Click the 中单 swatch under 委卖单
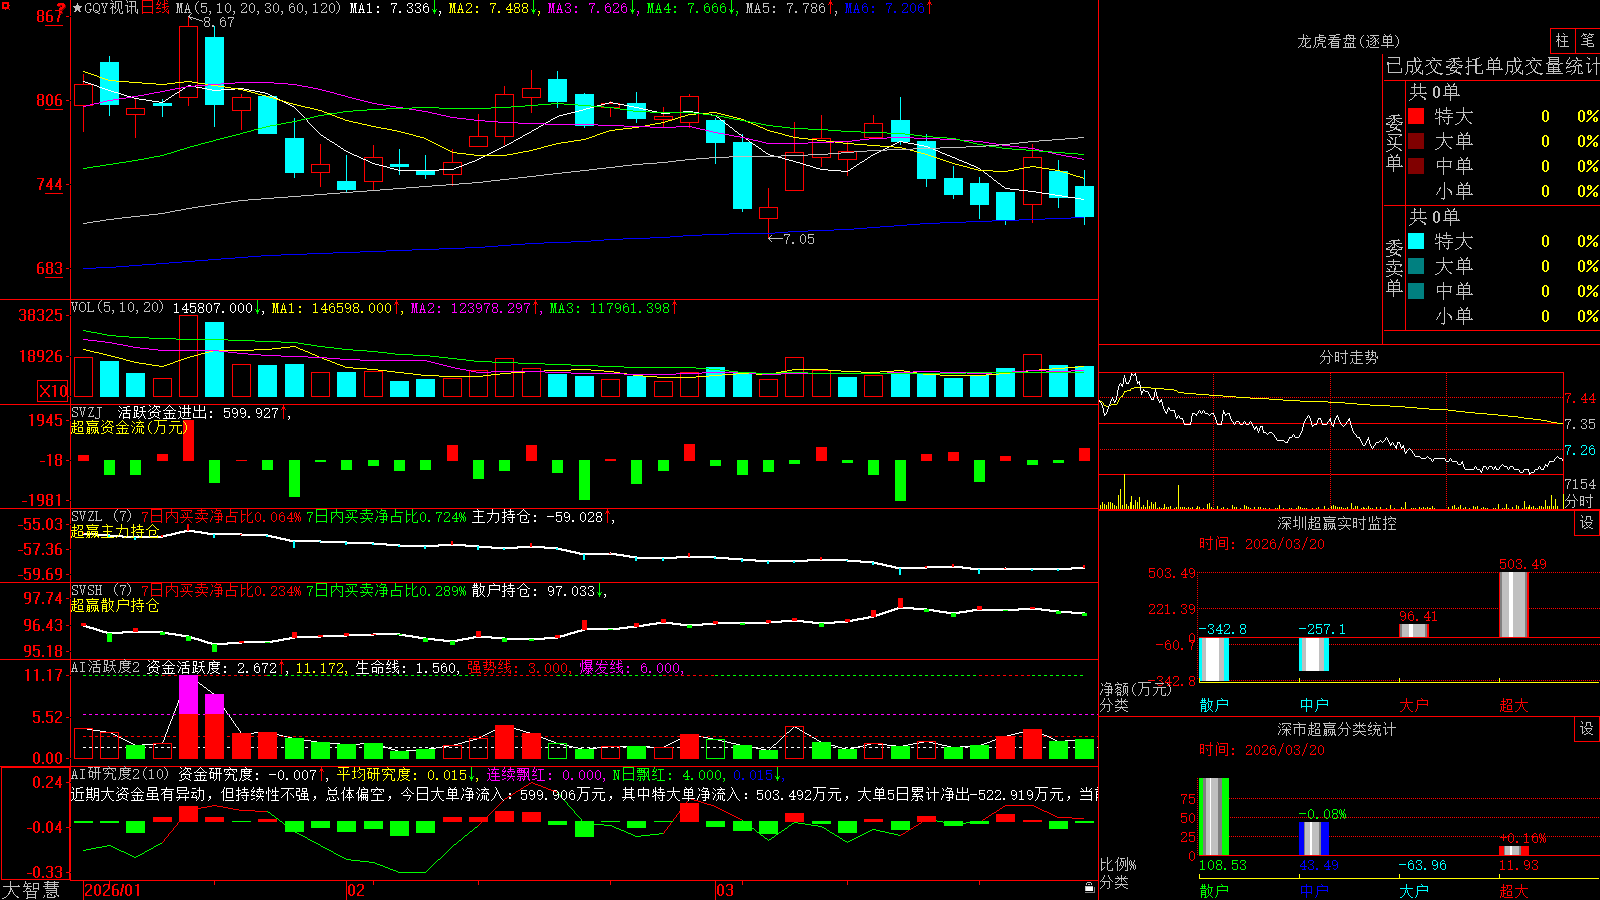 1416,291
